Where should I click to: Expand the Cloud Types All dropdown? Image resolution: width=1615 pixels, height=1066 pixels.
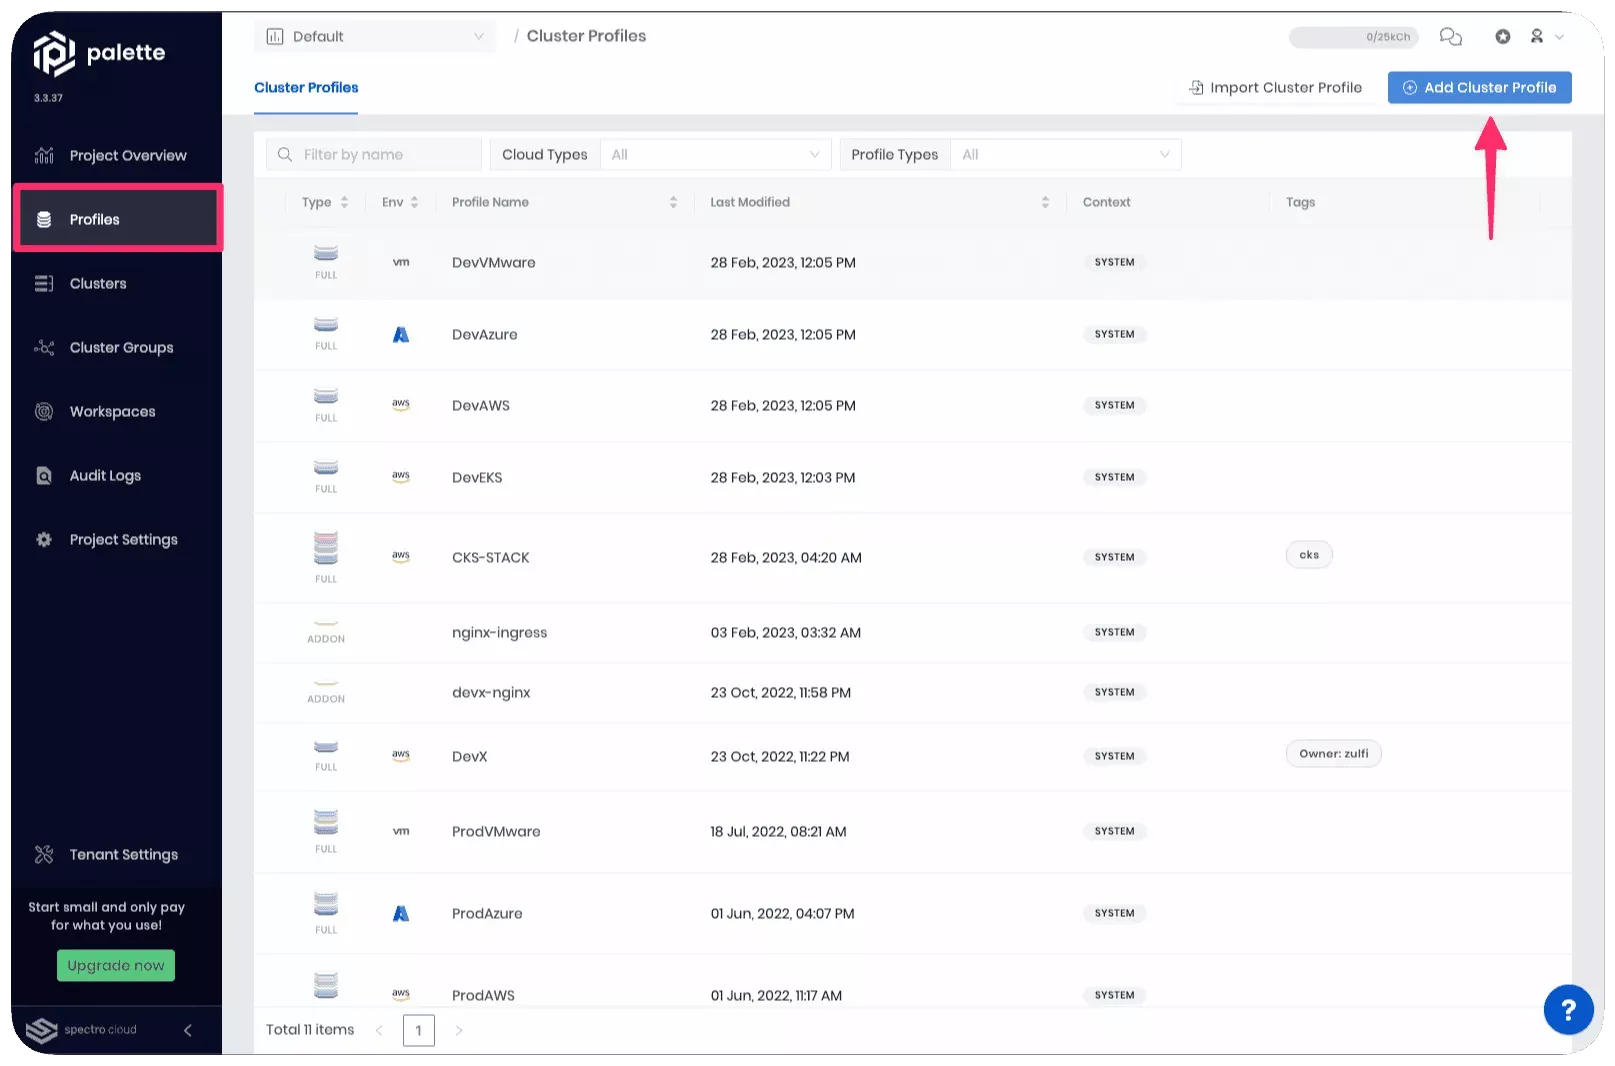(715, 154)
